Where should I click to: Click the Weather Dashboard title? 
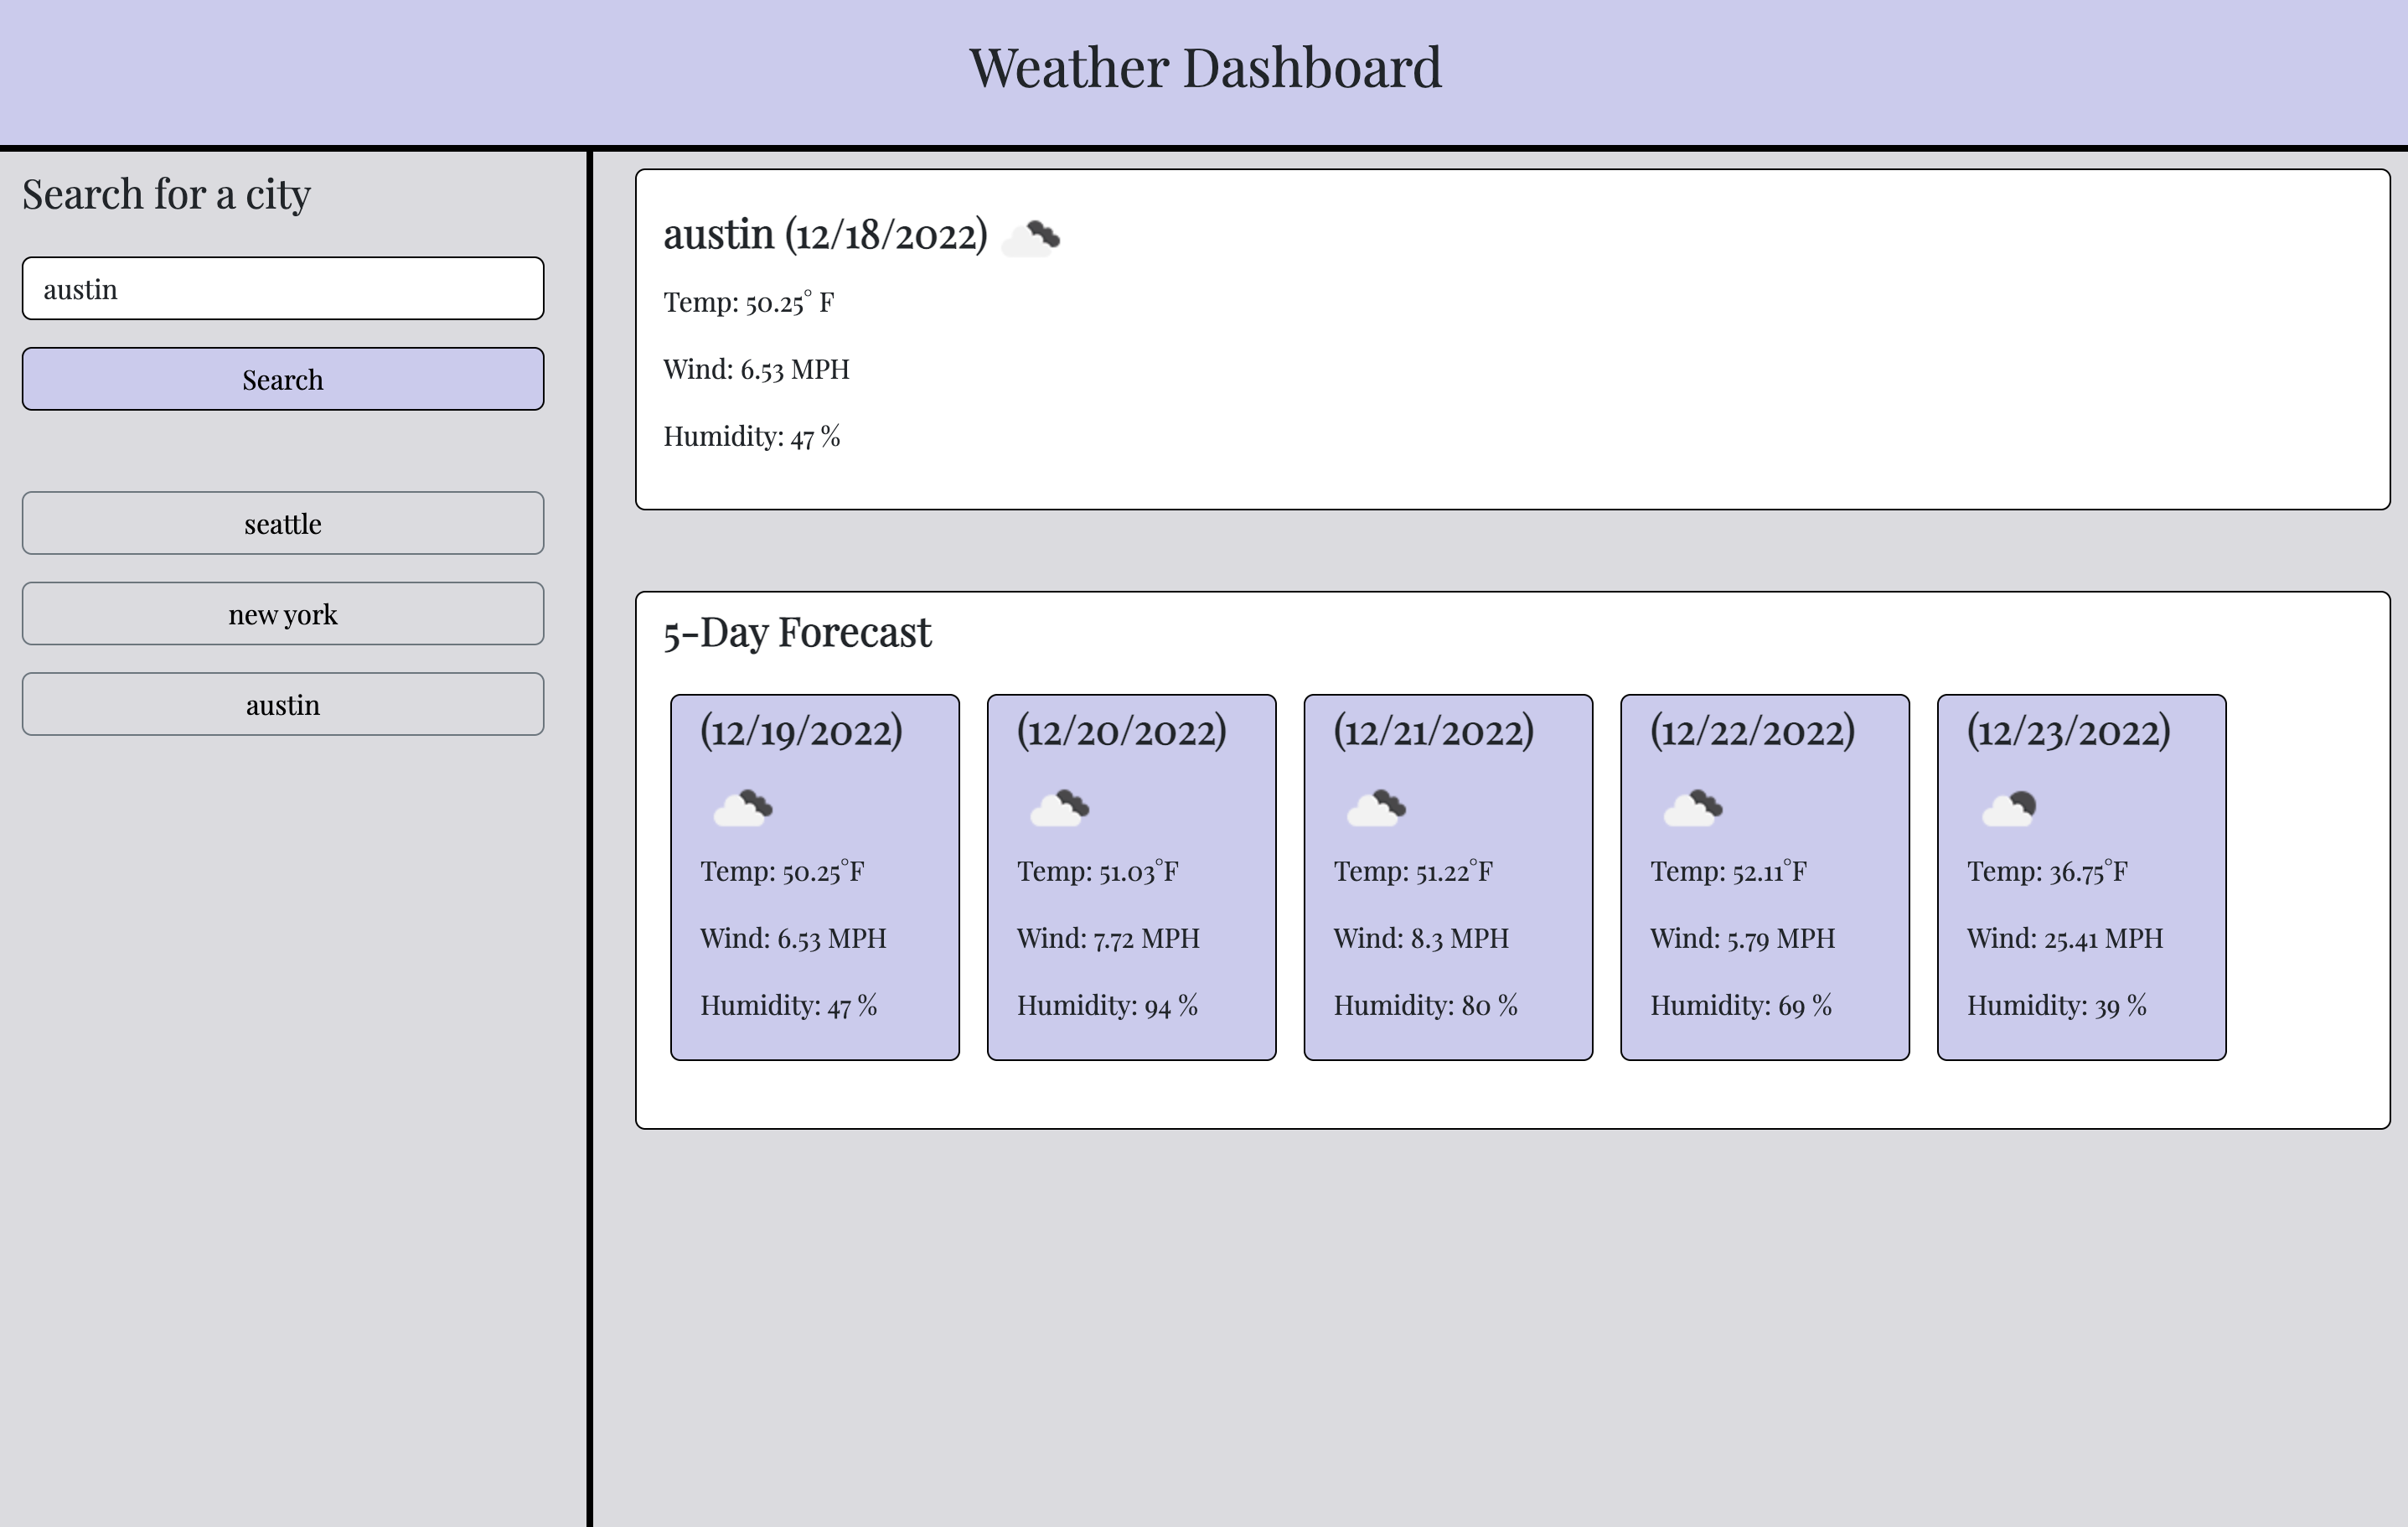pyautogui.click(x=1204, y=68)
